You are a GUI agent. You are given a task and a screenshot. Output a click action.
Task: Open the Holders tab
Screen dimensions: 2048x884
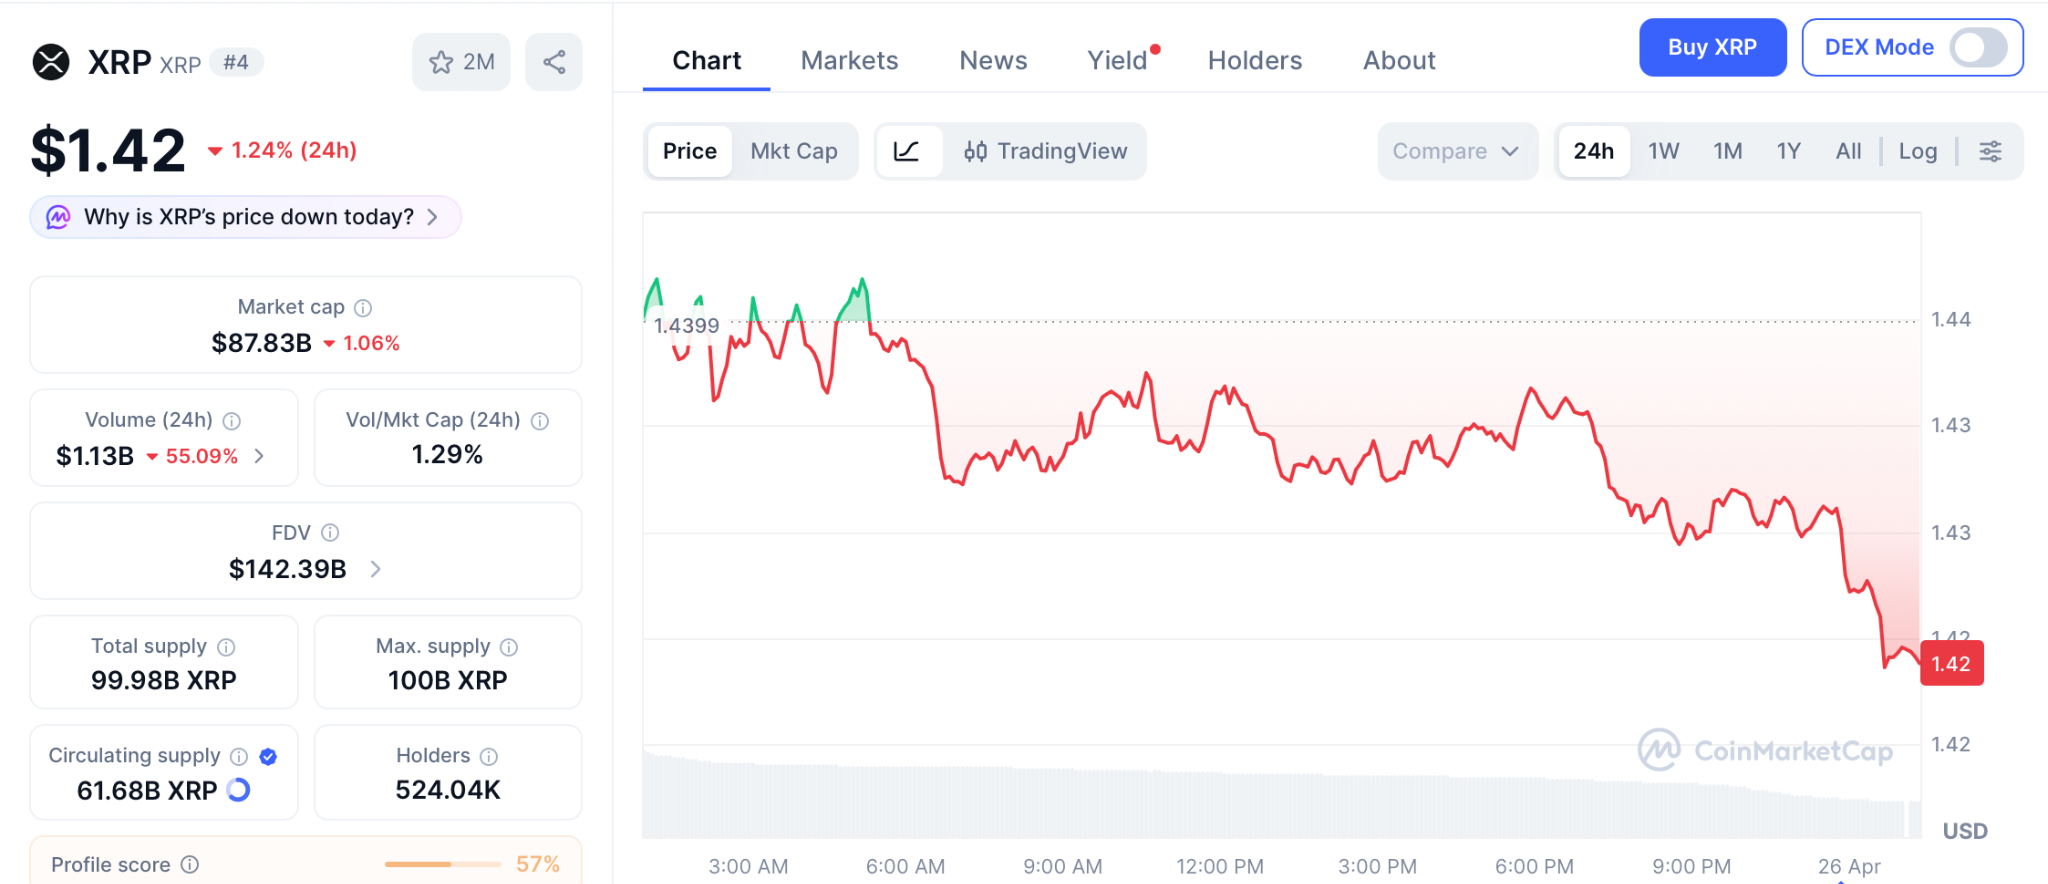coord(1254,61)
